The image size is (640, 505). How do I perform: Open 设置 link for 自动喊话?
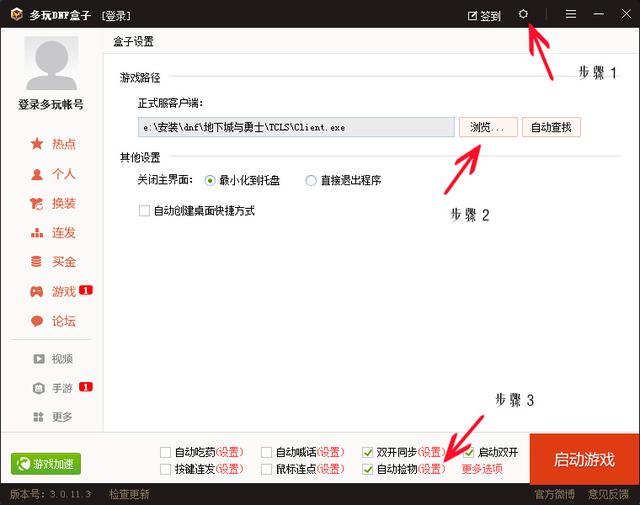coord(331,452)
